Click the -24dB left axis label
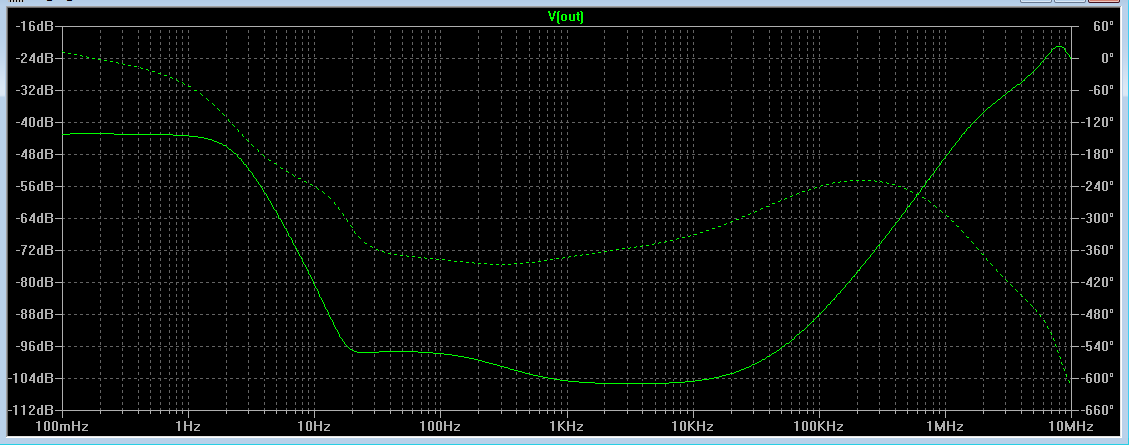The height and width of the screenshot is (445, 1129). (37, 58)
